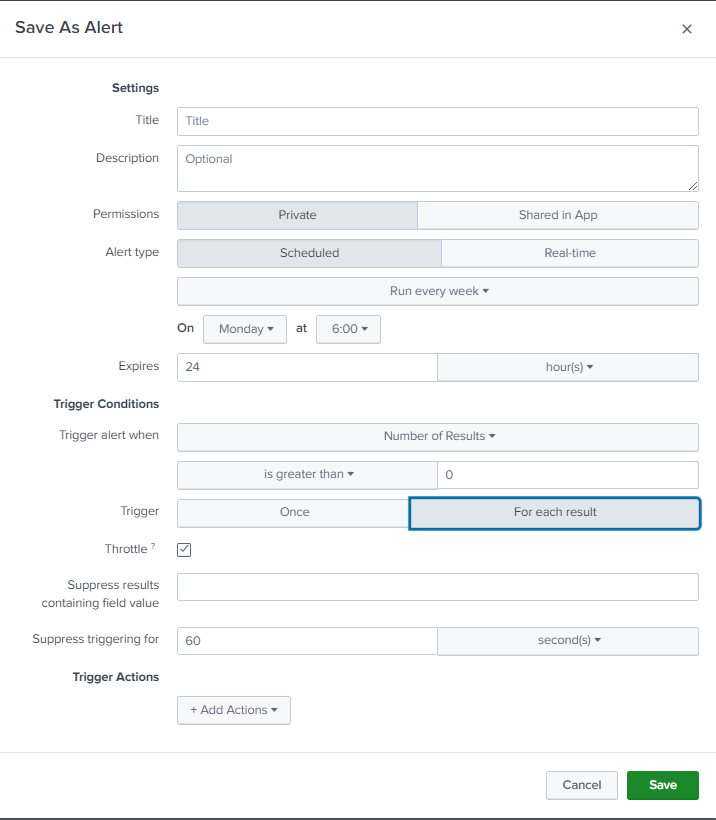The width and height of the screenshot is (716, 820).
Task: Open the second(s) unit dropdown
Action: pyautogui.click(x=568, y=641)
